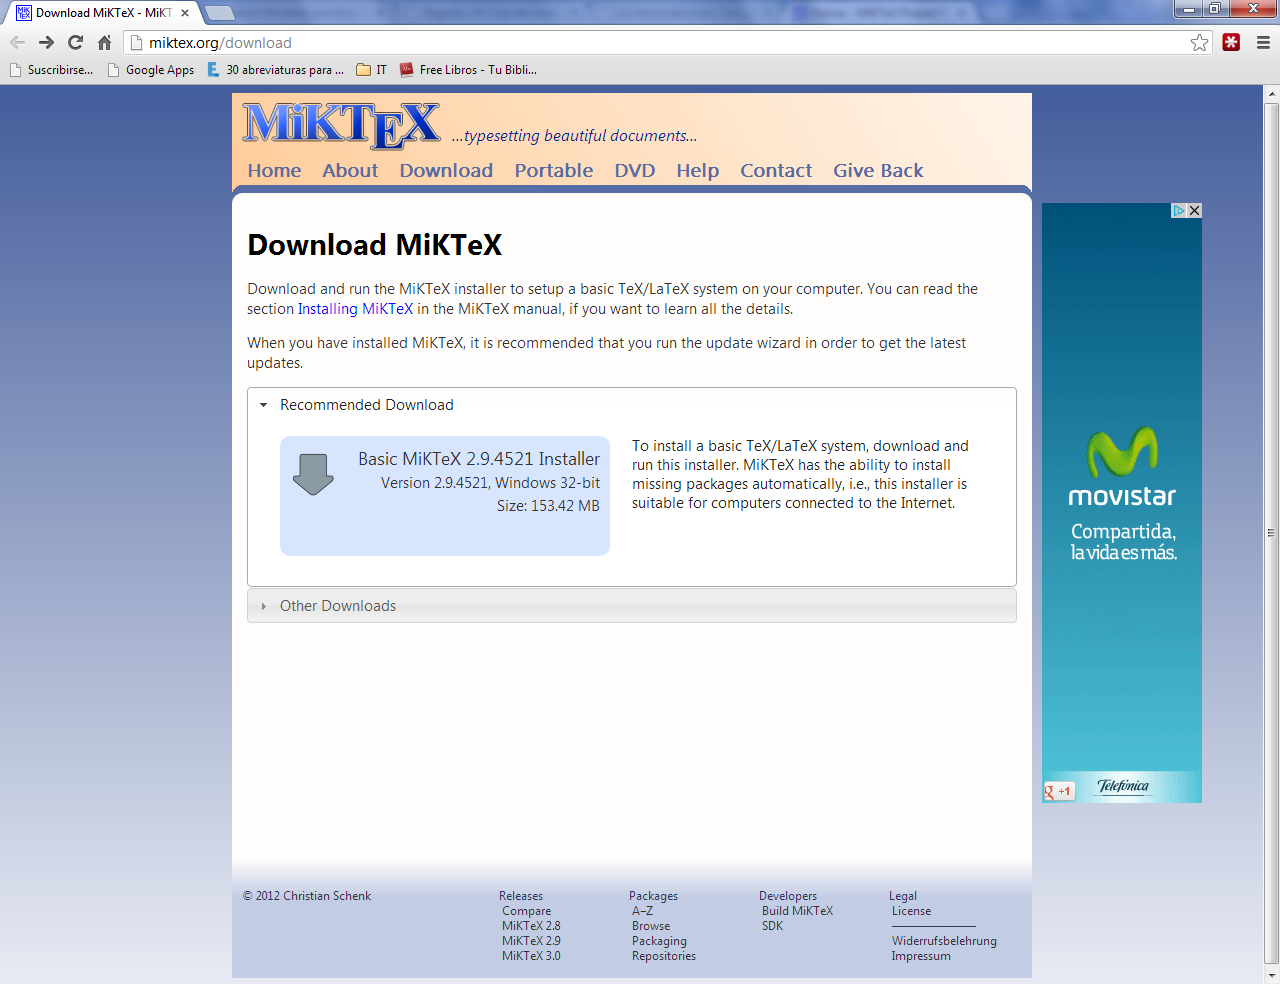This screenshot has height=984, width=1280.
Task: Open the Portable navigation menu item
Action: 553,171
